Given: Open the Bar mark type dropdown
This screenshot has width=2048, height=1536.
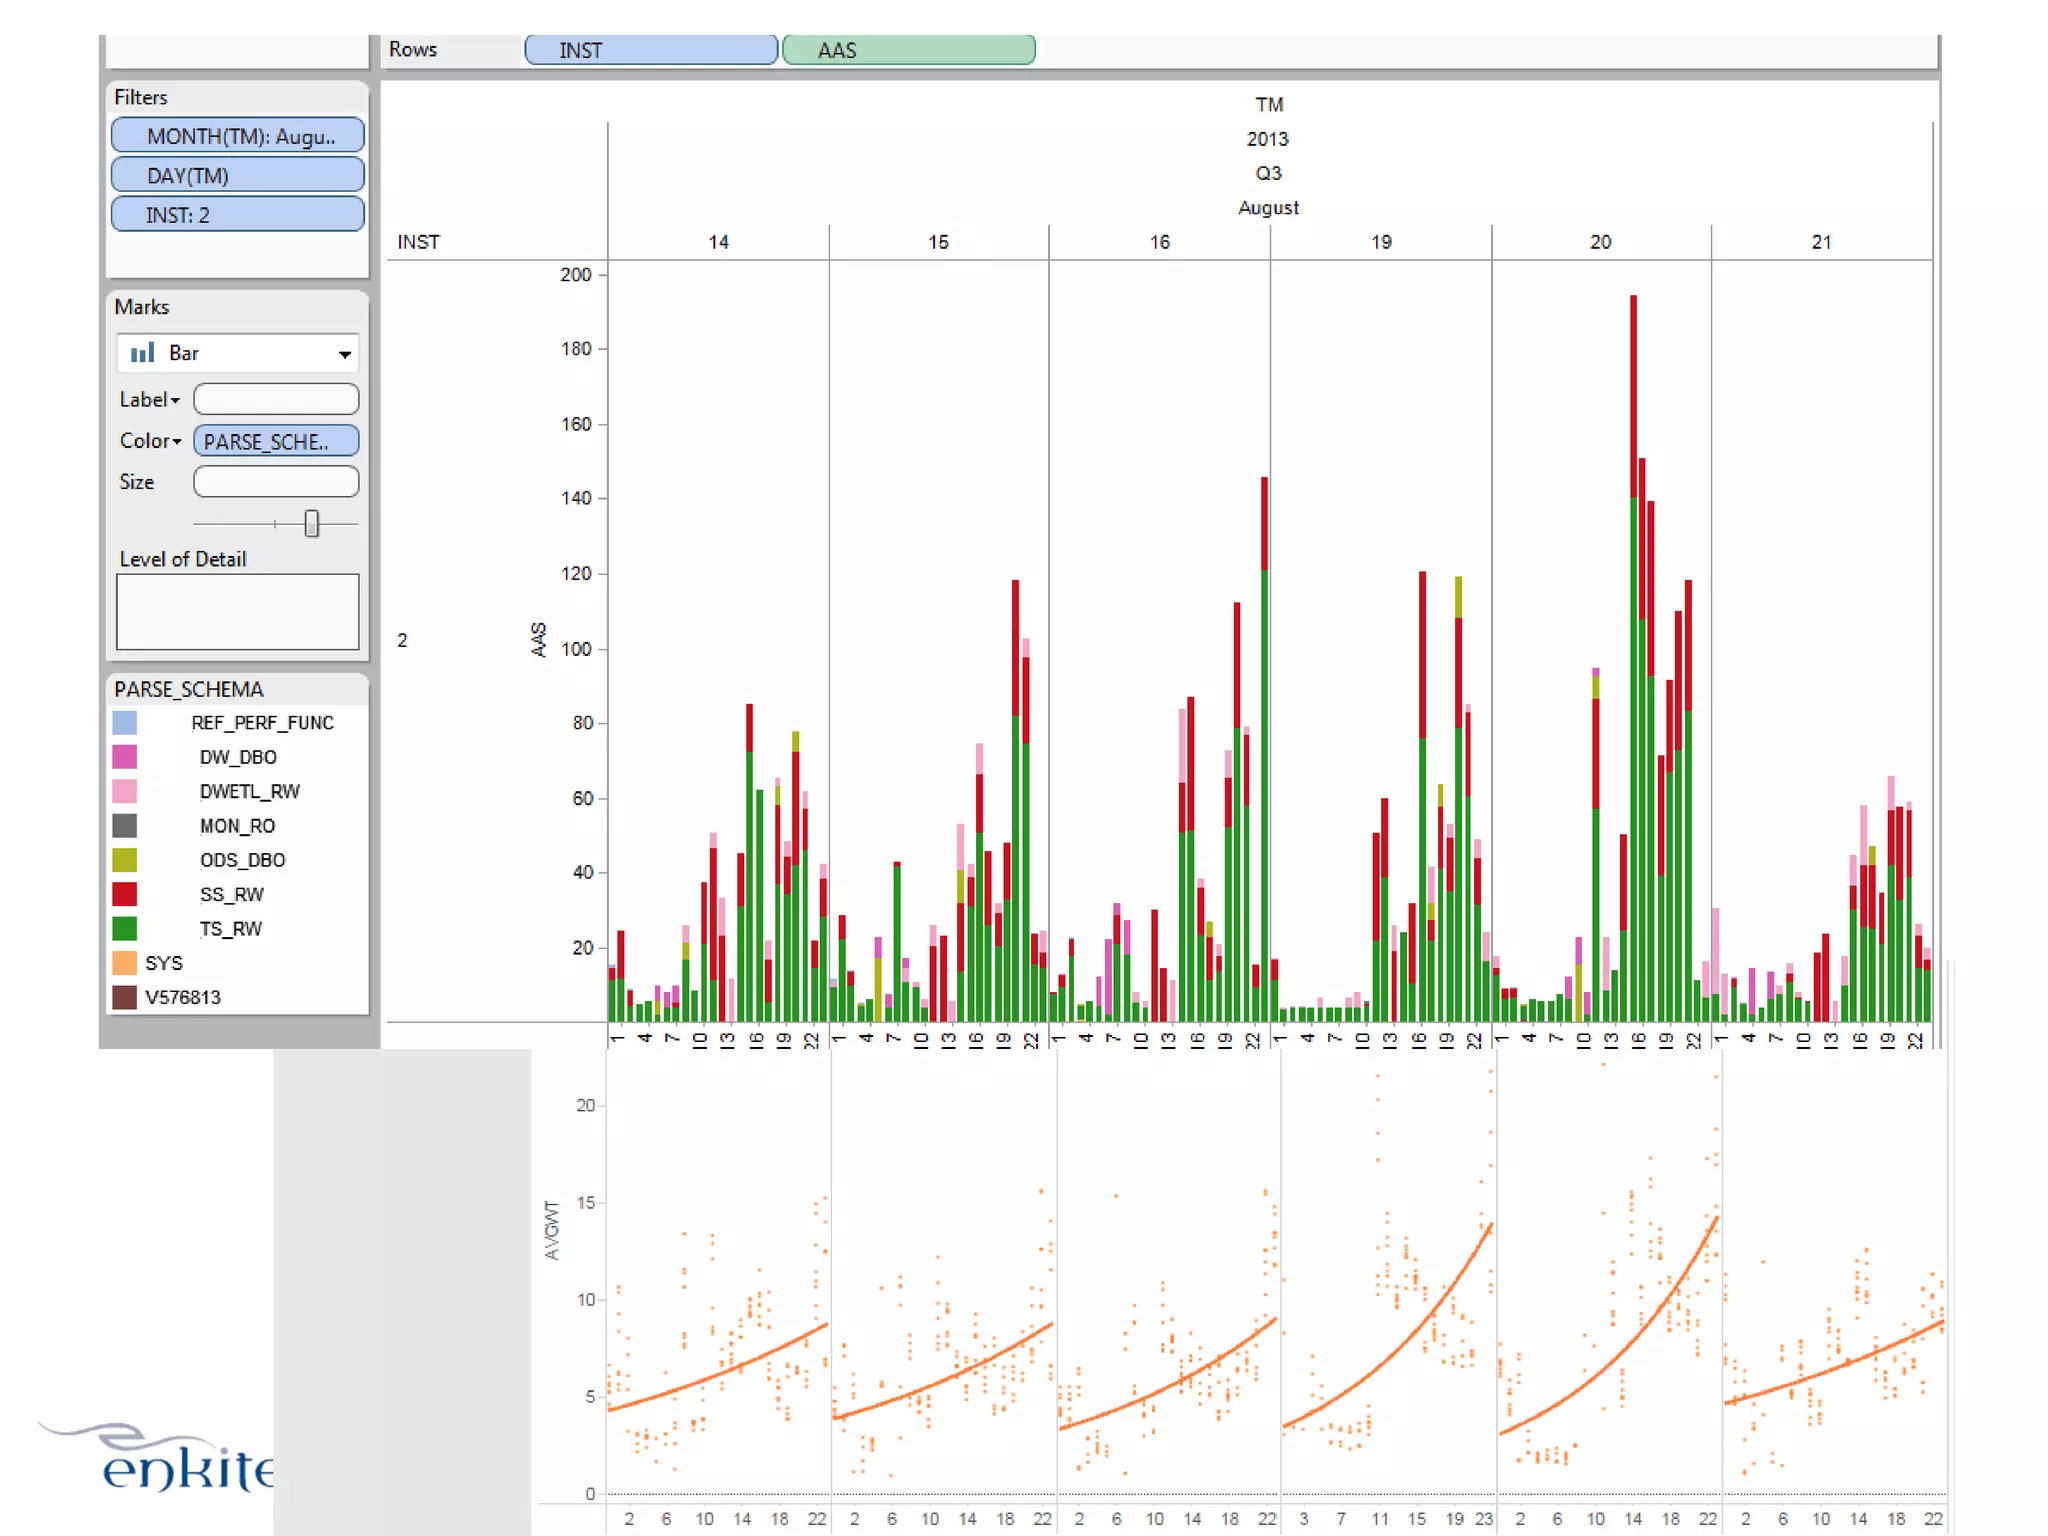Looking at the screenshot, I should coord(344,354).
